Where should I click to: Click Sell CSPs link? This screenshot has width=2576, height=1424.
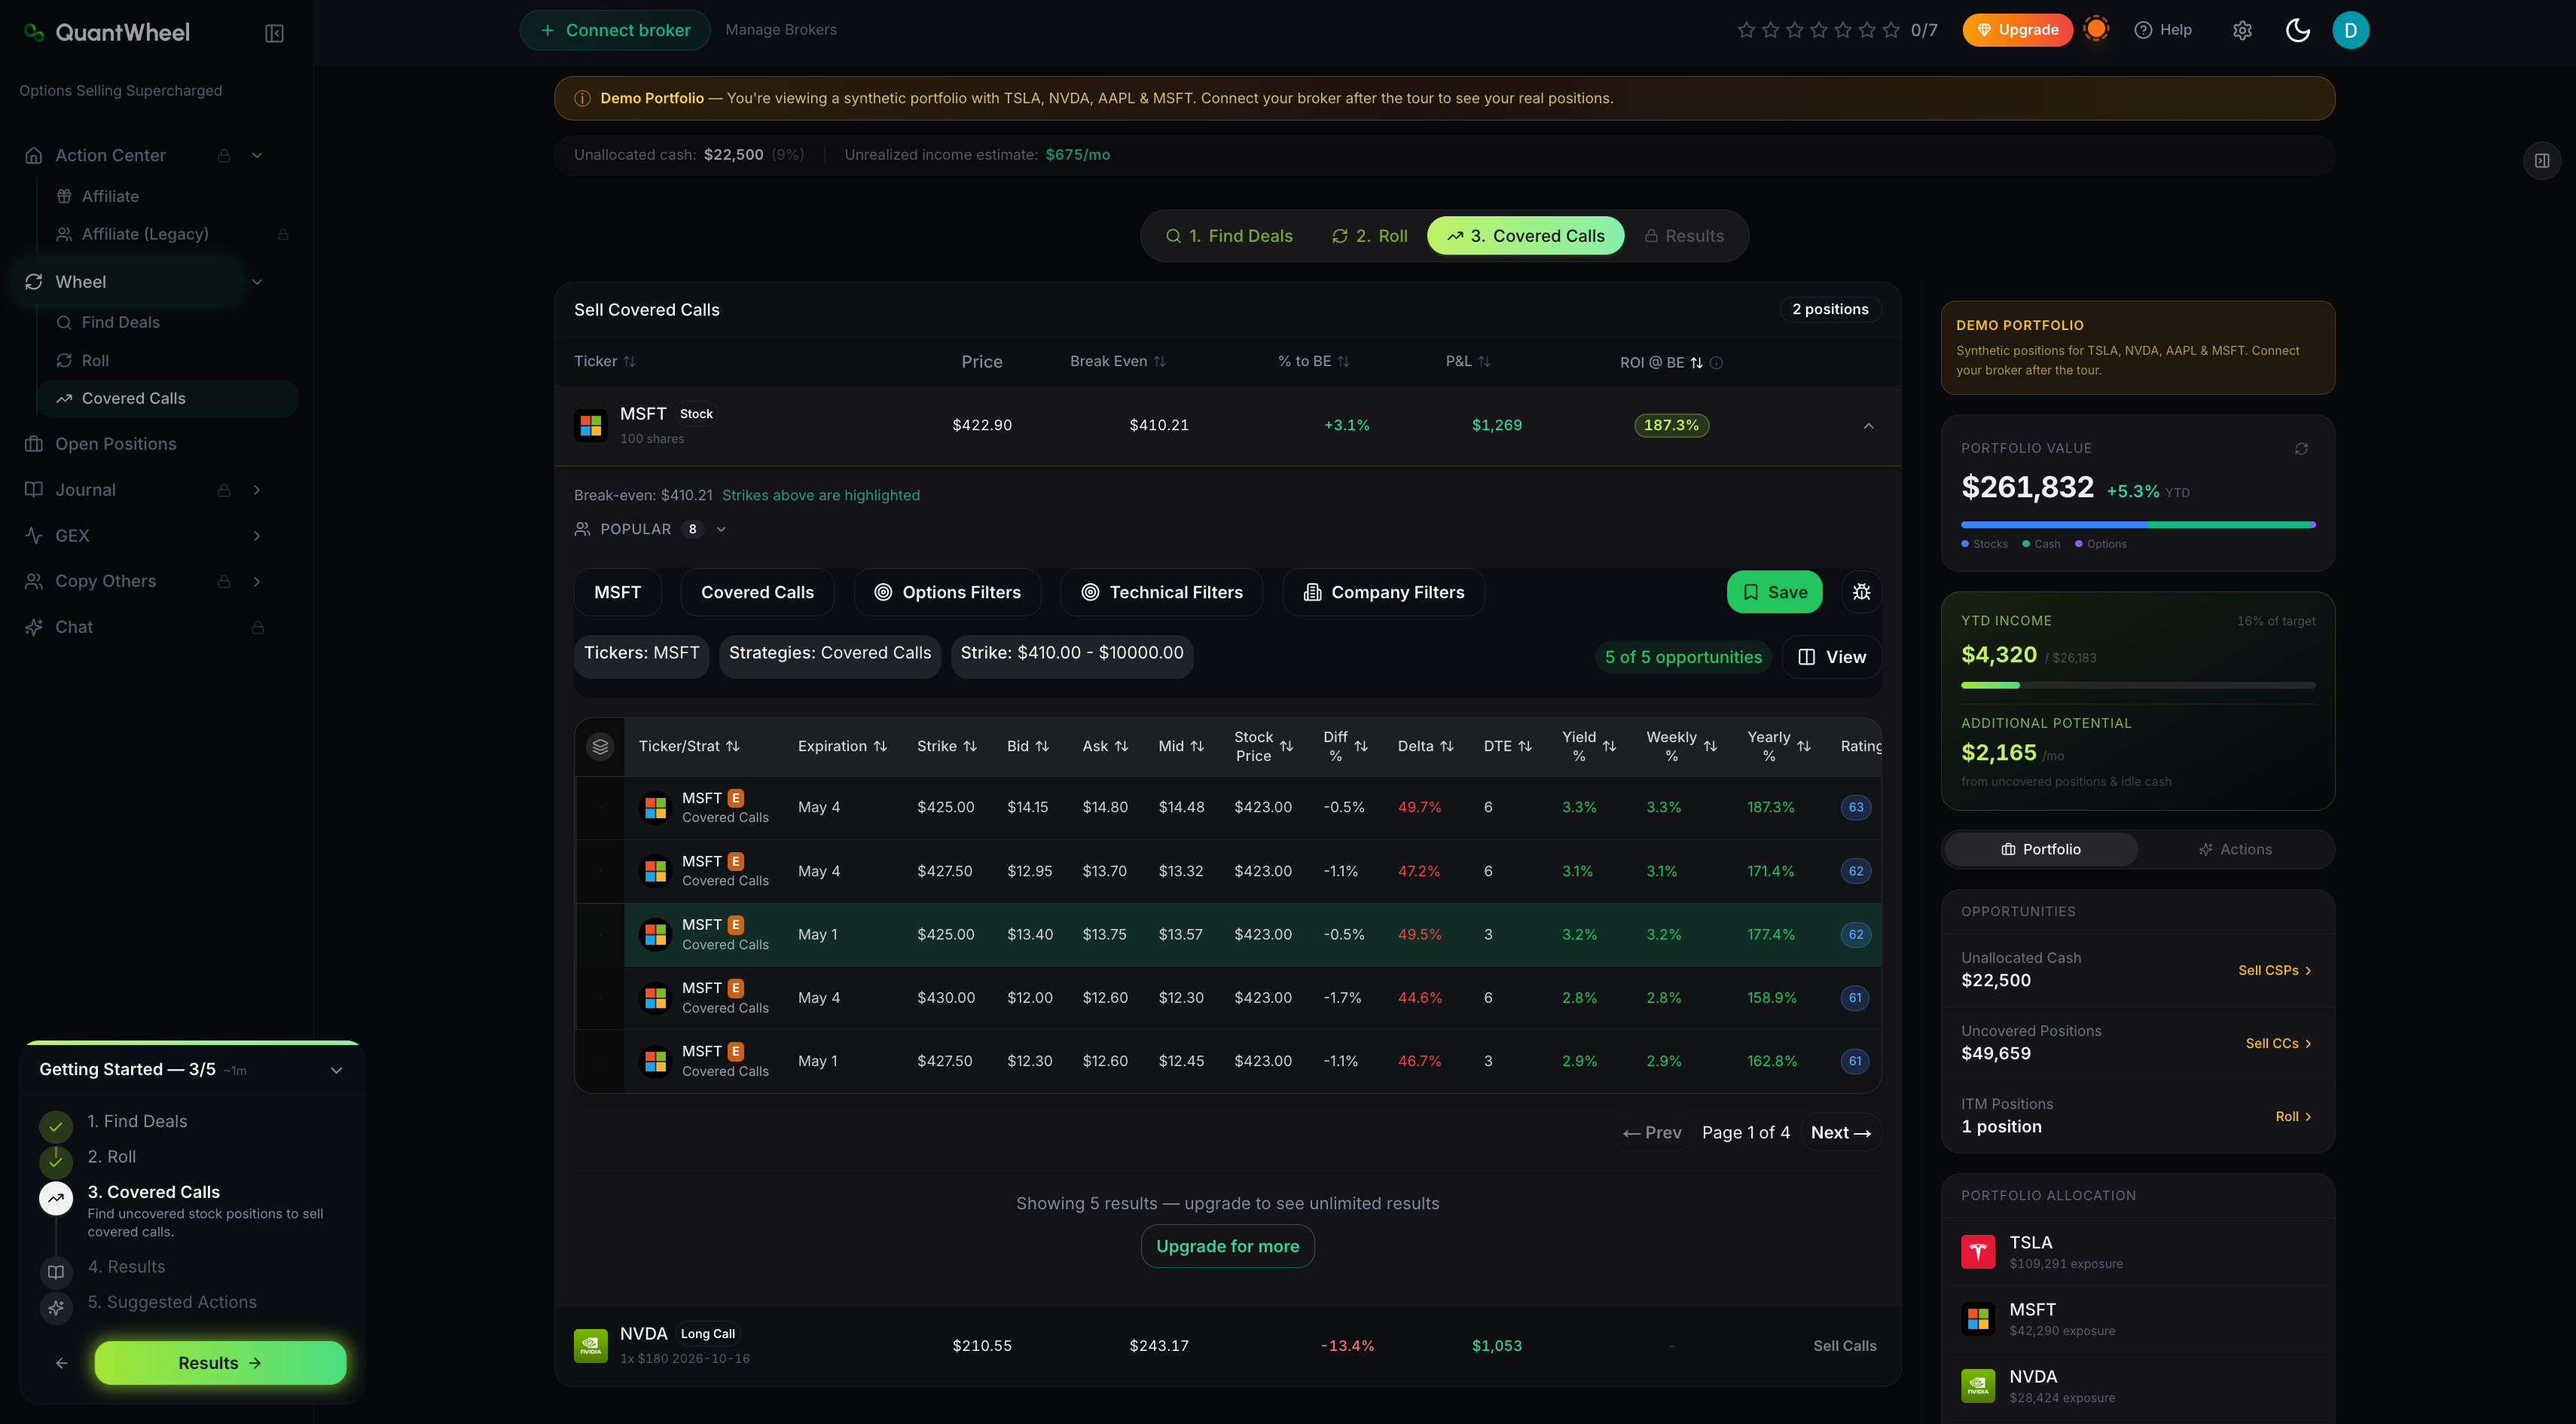point(2274,970)
